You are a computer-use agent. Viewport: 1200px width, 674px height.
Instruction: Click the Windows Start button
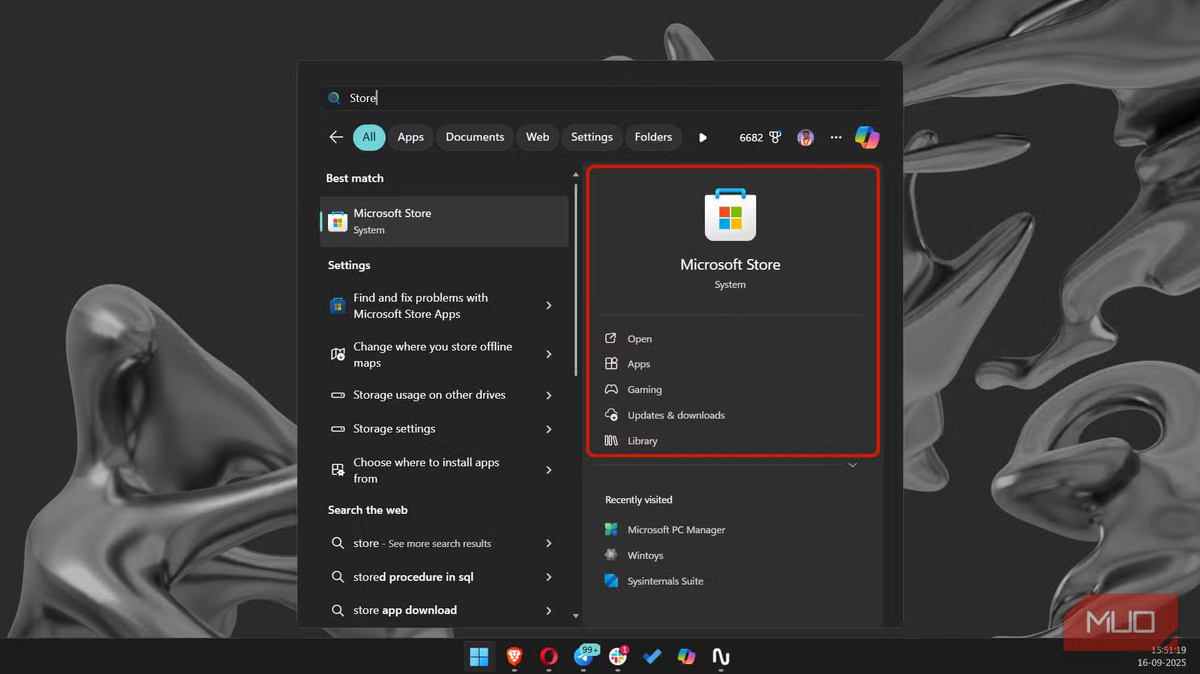(479, 656)
